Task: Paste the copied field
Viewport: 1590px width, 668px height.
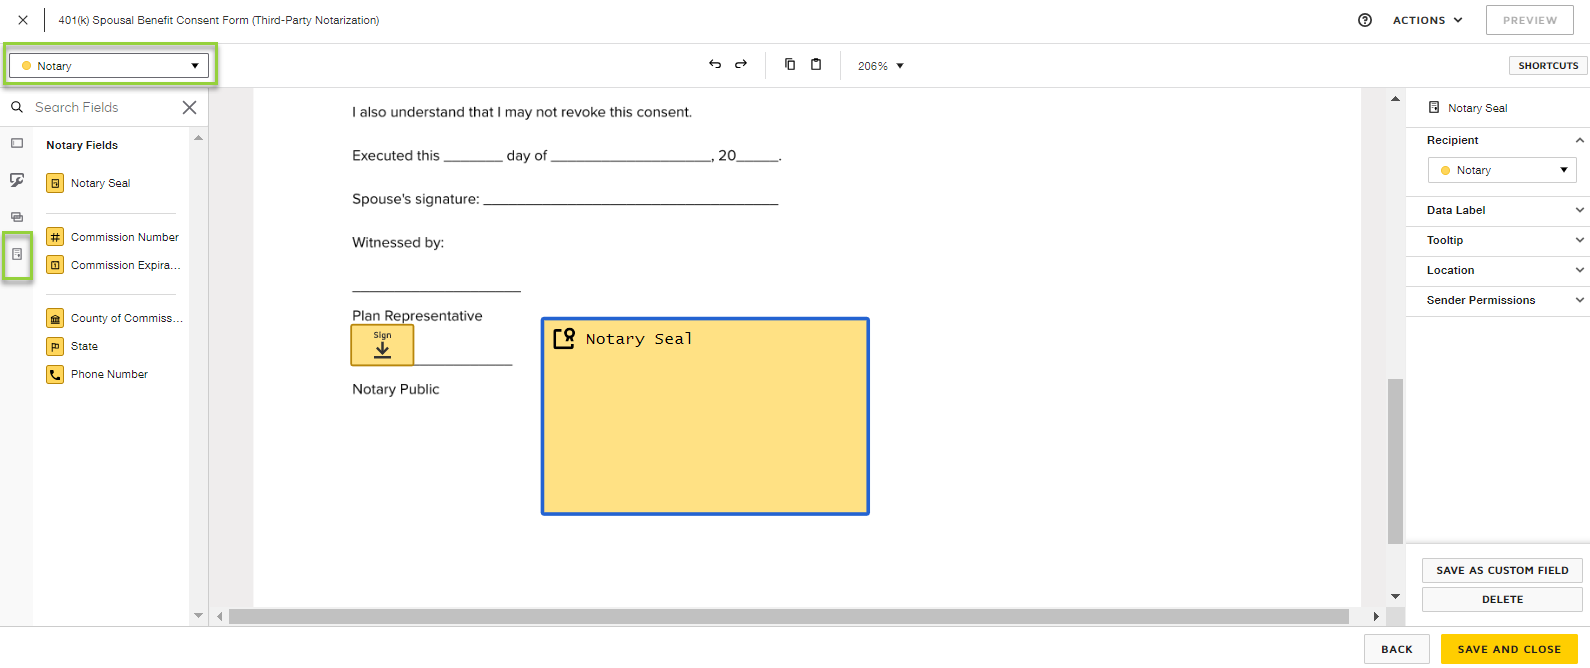Action: [816, 65]
